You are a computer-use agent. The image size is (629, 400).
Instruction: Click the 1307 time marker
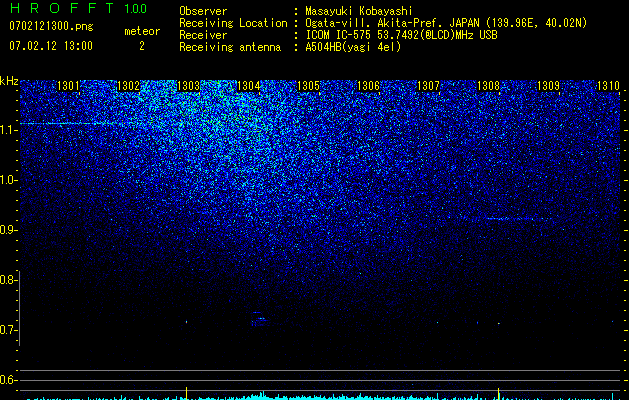coord(428,85)
